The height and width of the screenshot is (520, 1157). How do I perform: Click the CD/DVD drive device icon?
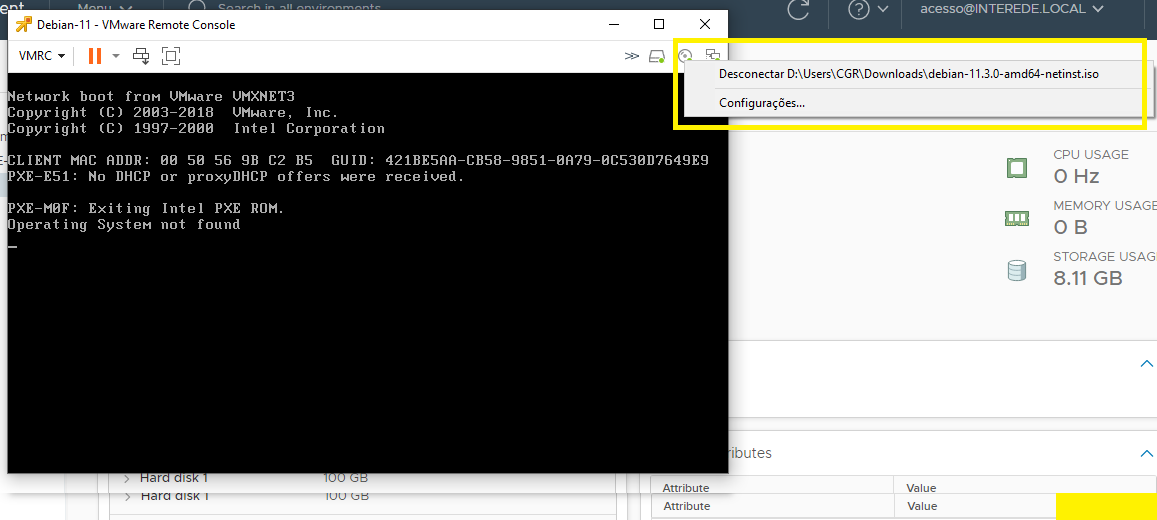click(x=685, y=56)
